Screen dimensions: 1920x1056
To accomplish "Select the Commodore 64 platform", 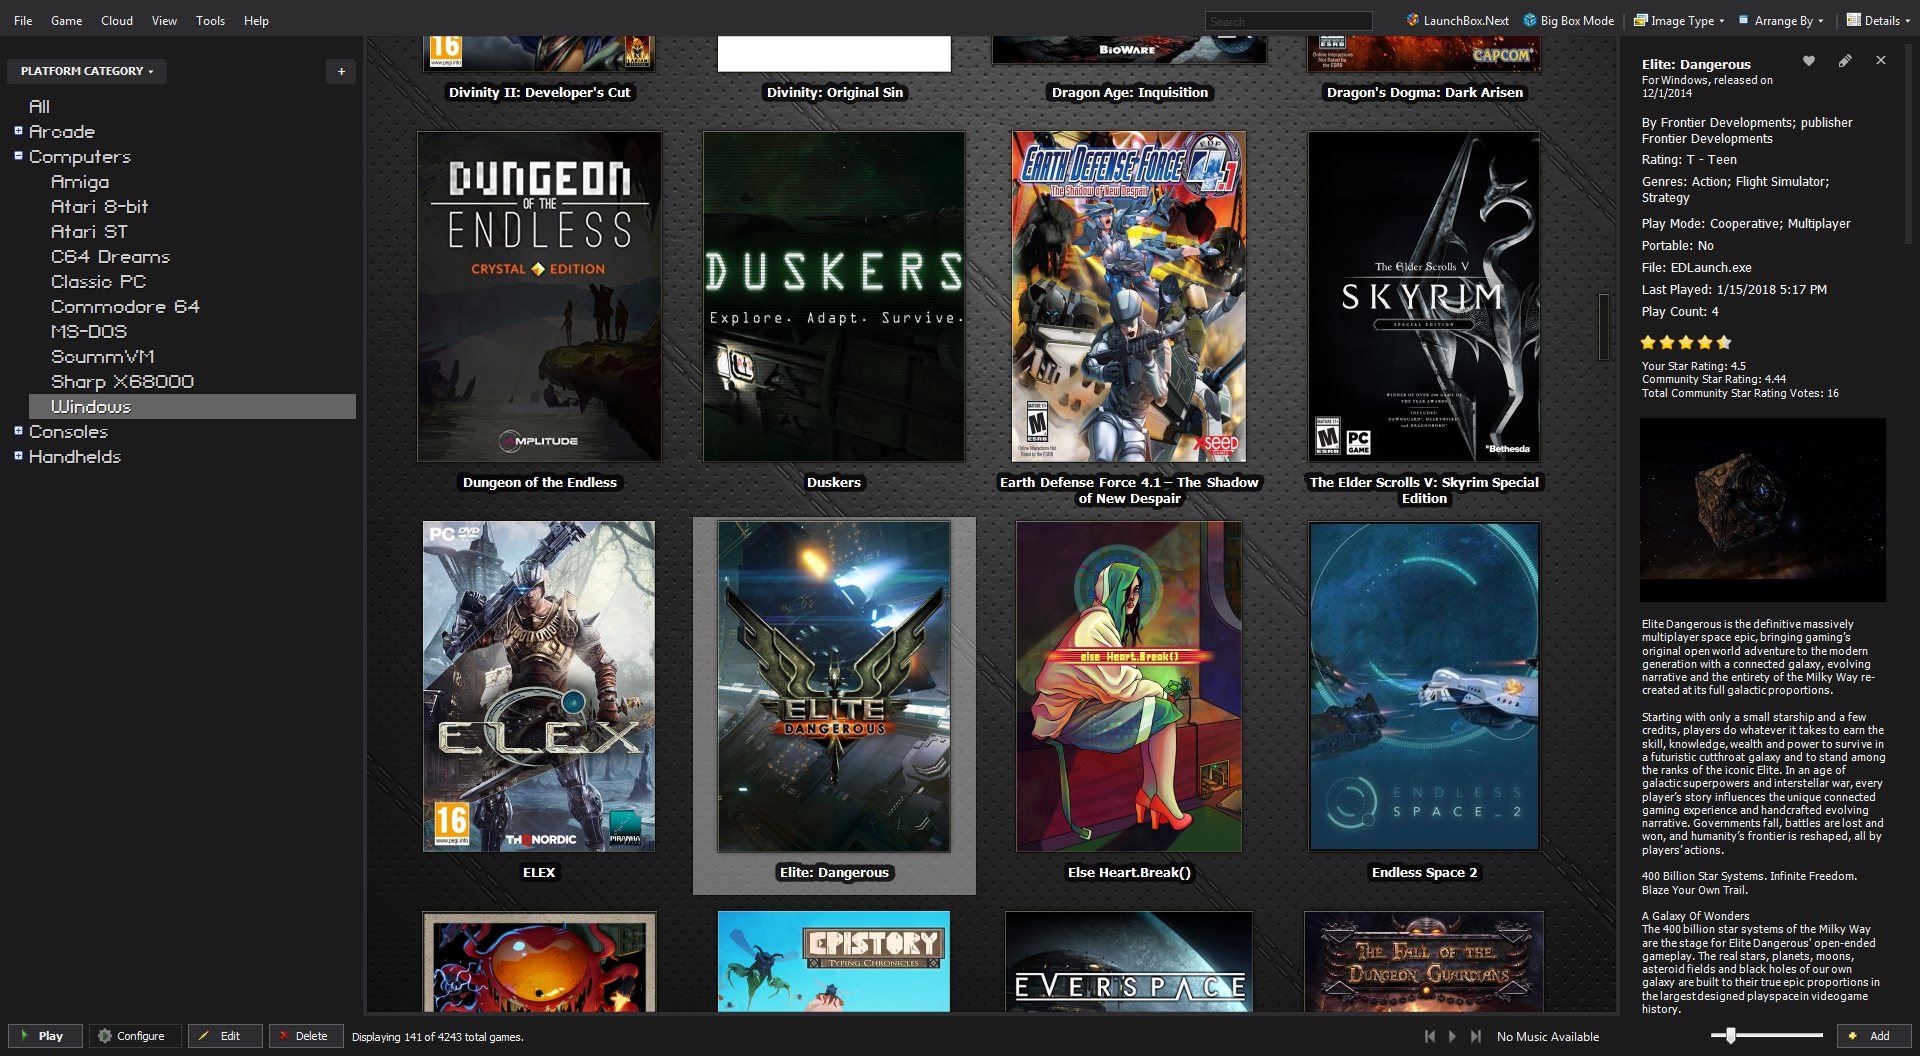I will pos(125,306).
